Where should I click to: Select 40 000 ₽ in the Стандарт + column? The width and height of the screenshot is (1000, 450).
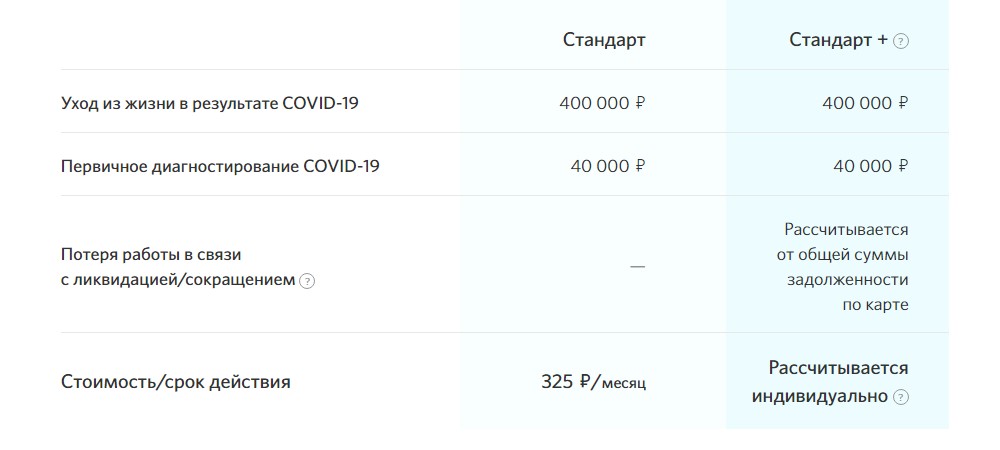pos(871,166)
